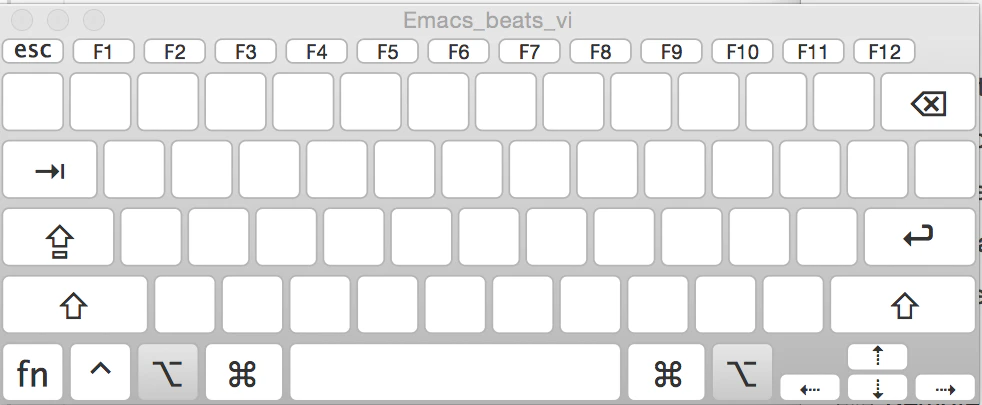Click the return key arrow icon

click(x=918, y=235)
